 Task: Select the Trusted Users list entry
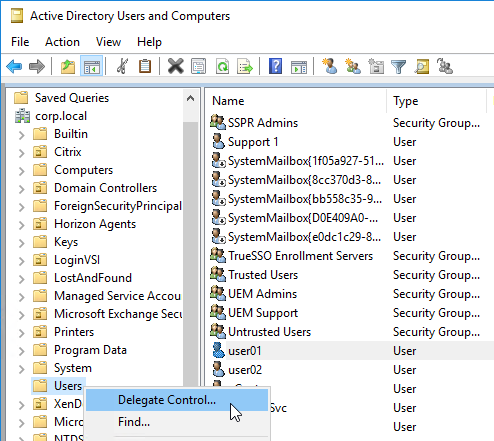(x=263, y=275)
